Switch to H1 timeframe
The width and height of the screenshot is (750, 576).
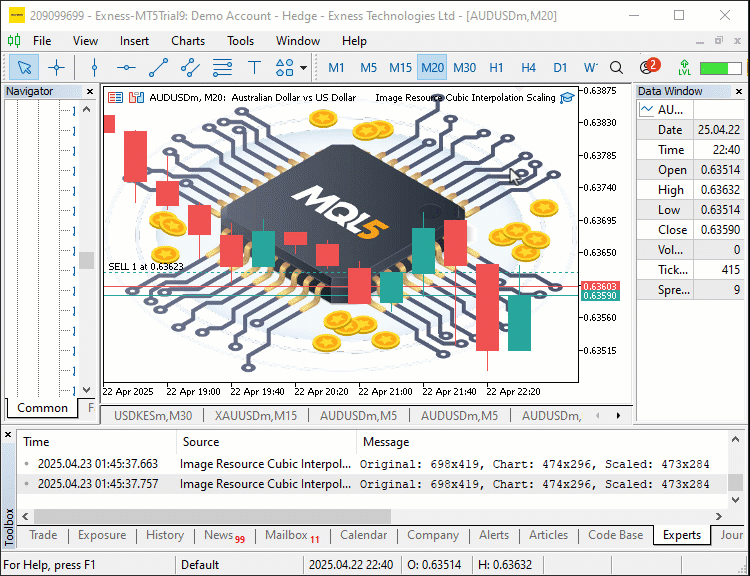(496, 67)
